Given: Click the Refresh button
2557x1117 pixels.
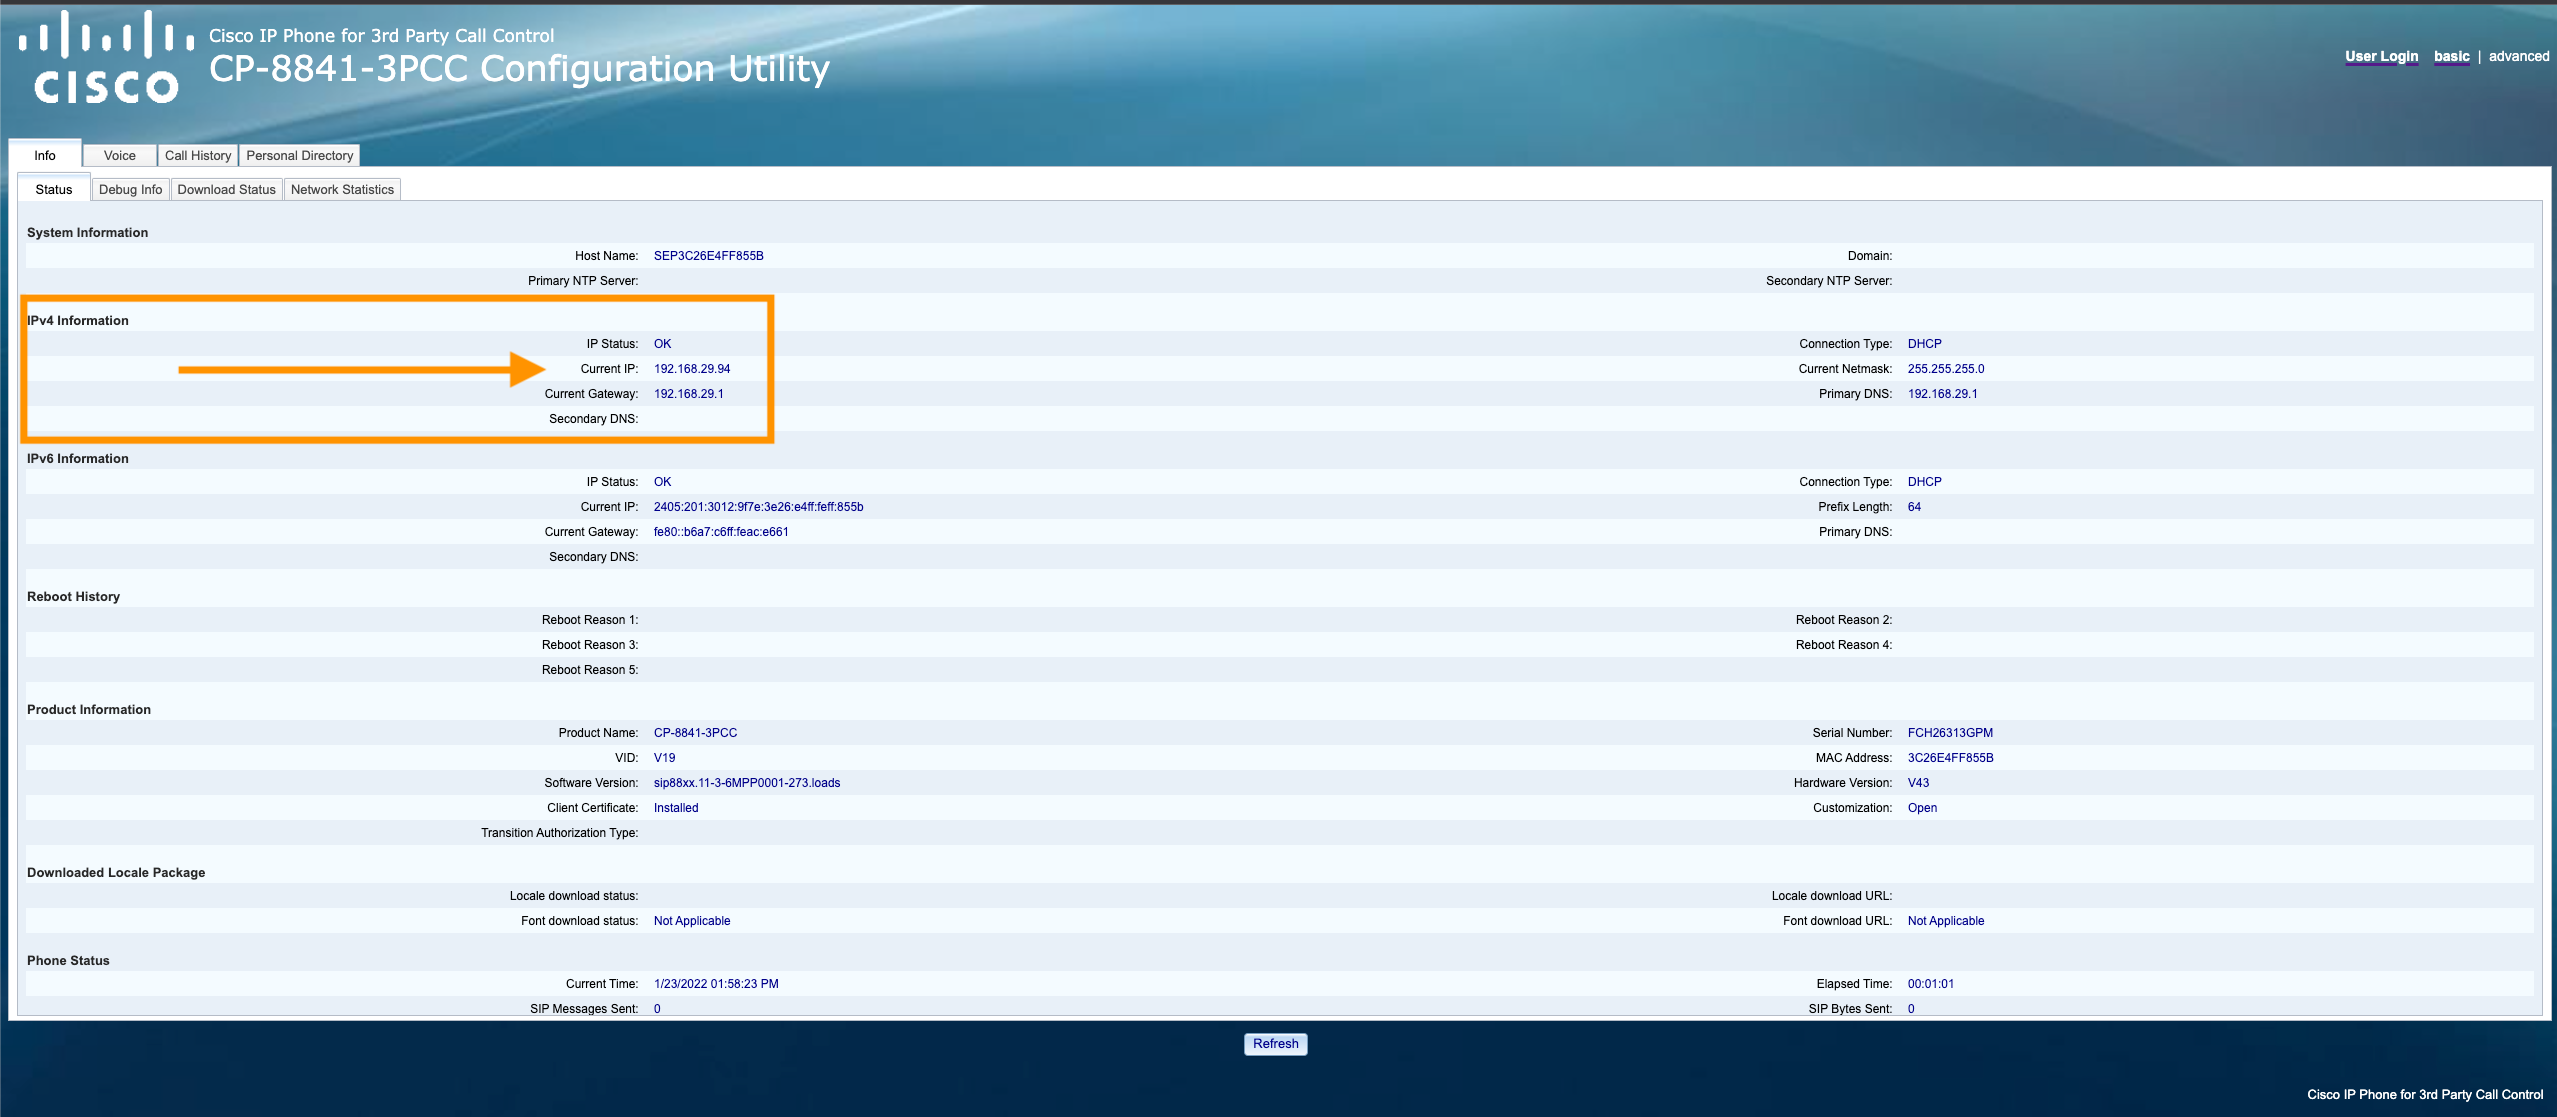Looking at the screenshot, I should point(1276,1043).
